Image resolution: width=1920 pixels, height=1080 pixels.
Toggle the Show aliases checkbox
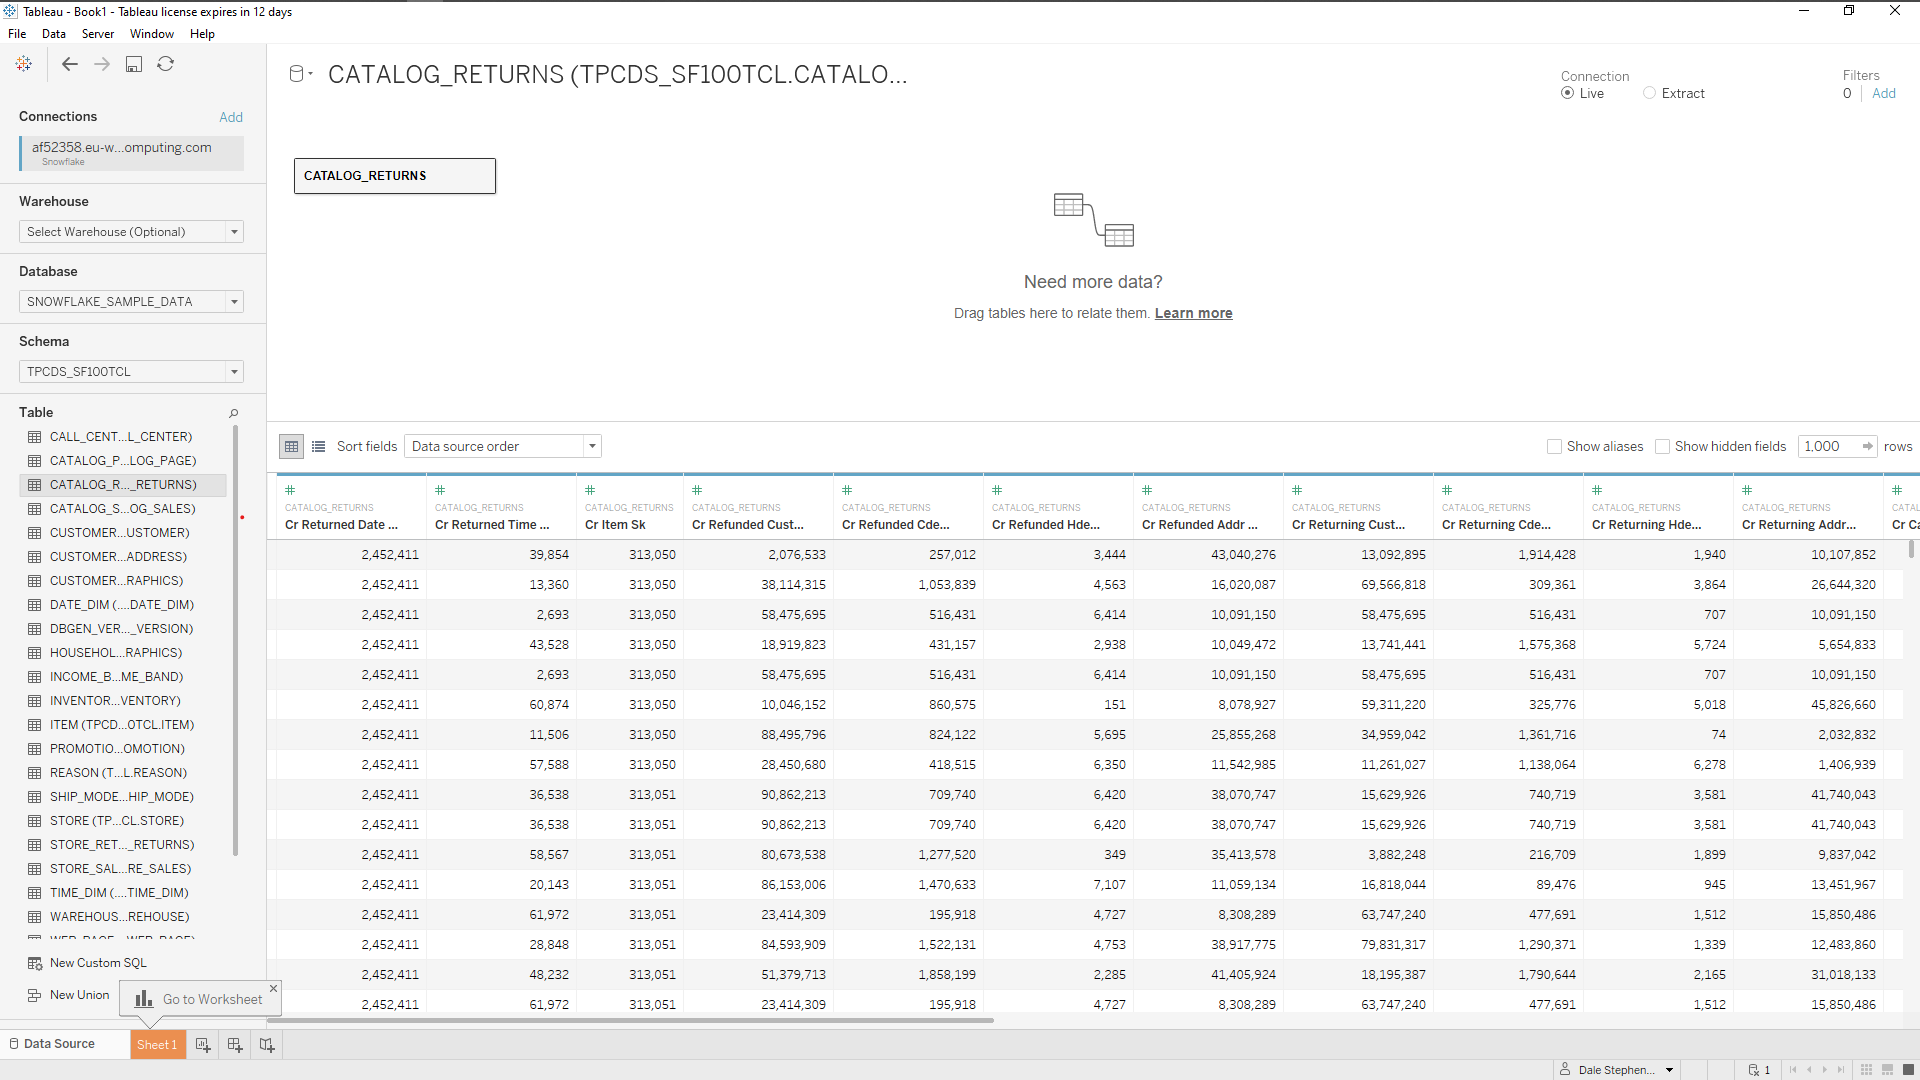click(1555, 446)
